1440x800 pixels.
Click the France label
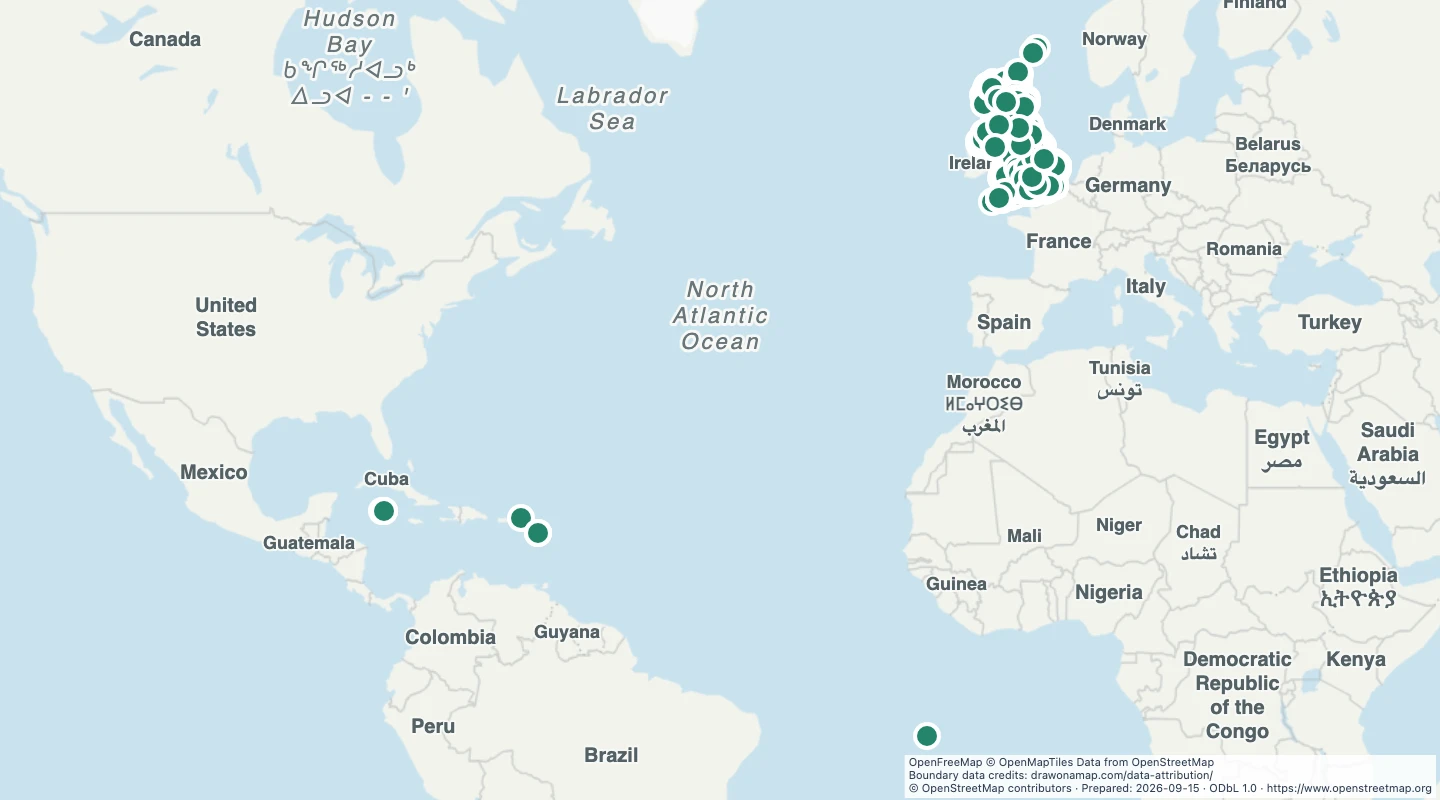pyautogui.click(x=1059, y=241)
